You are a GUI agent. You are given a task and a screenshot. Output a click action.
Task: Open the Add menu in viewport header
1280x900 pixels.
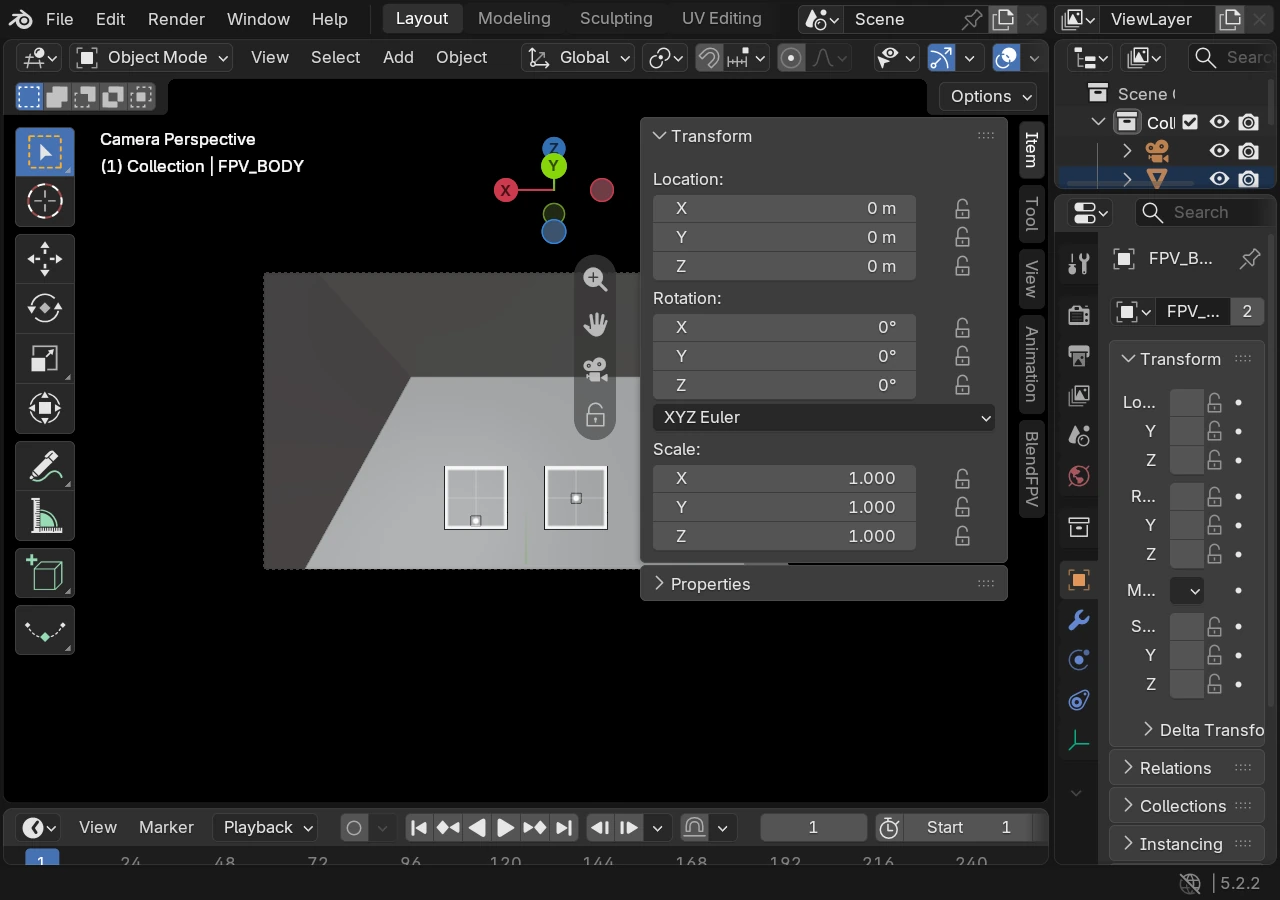coord(398,57)
